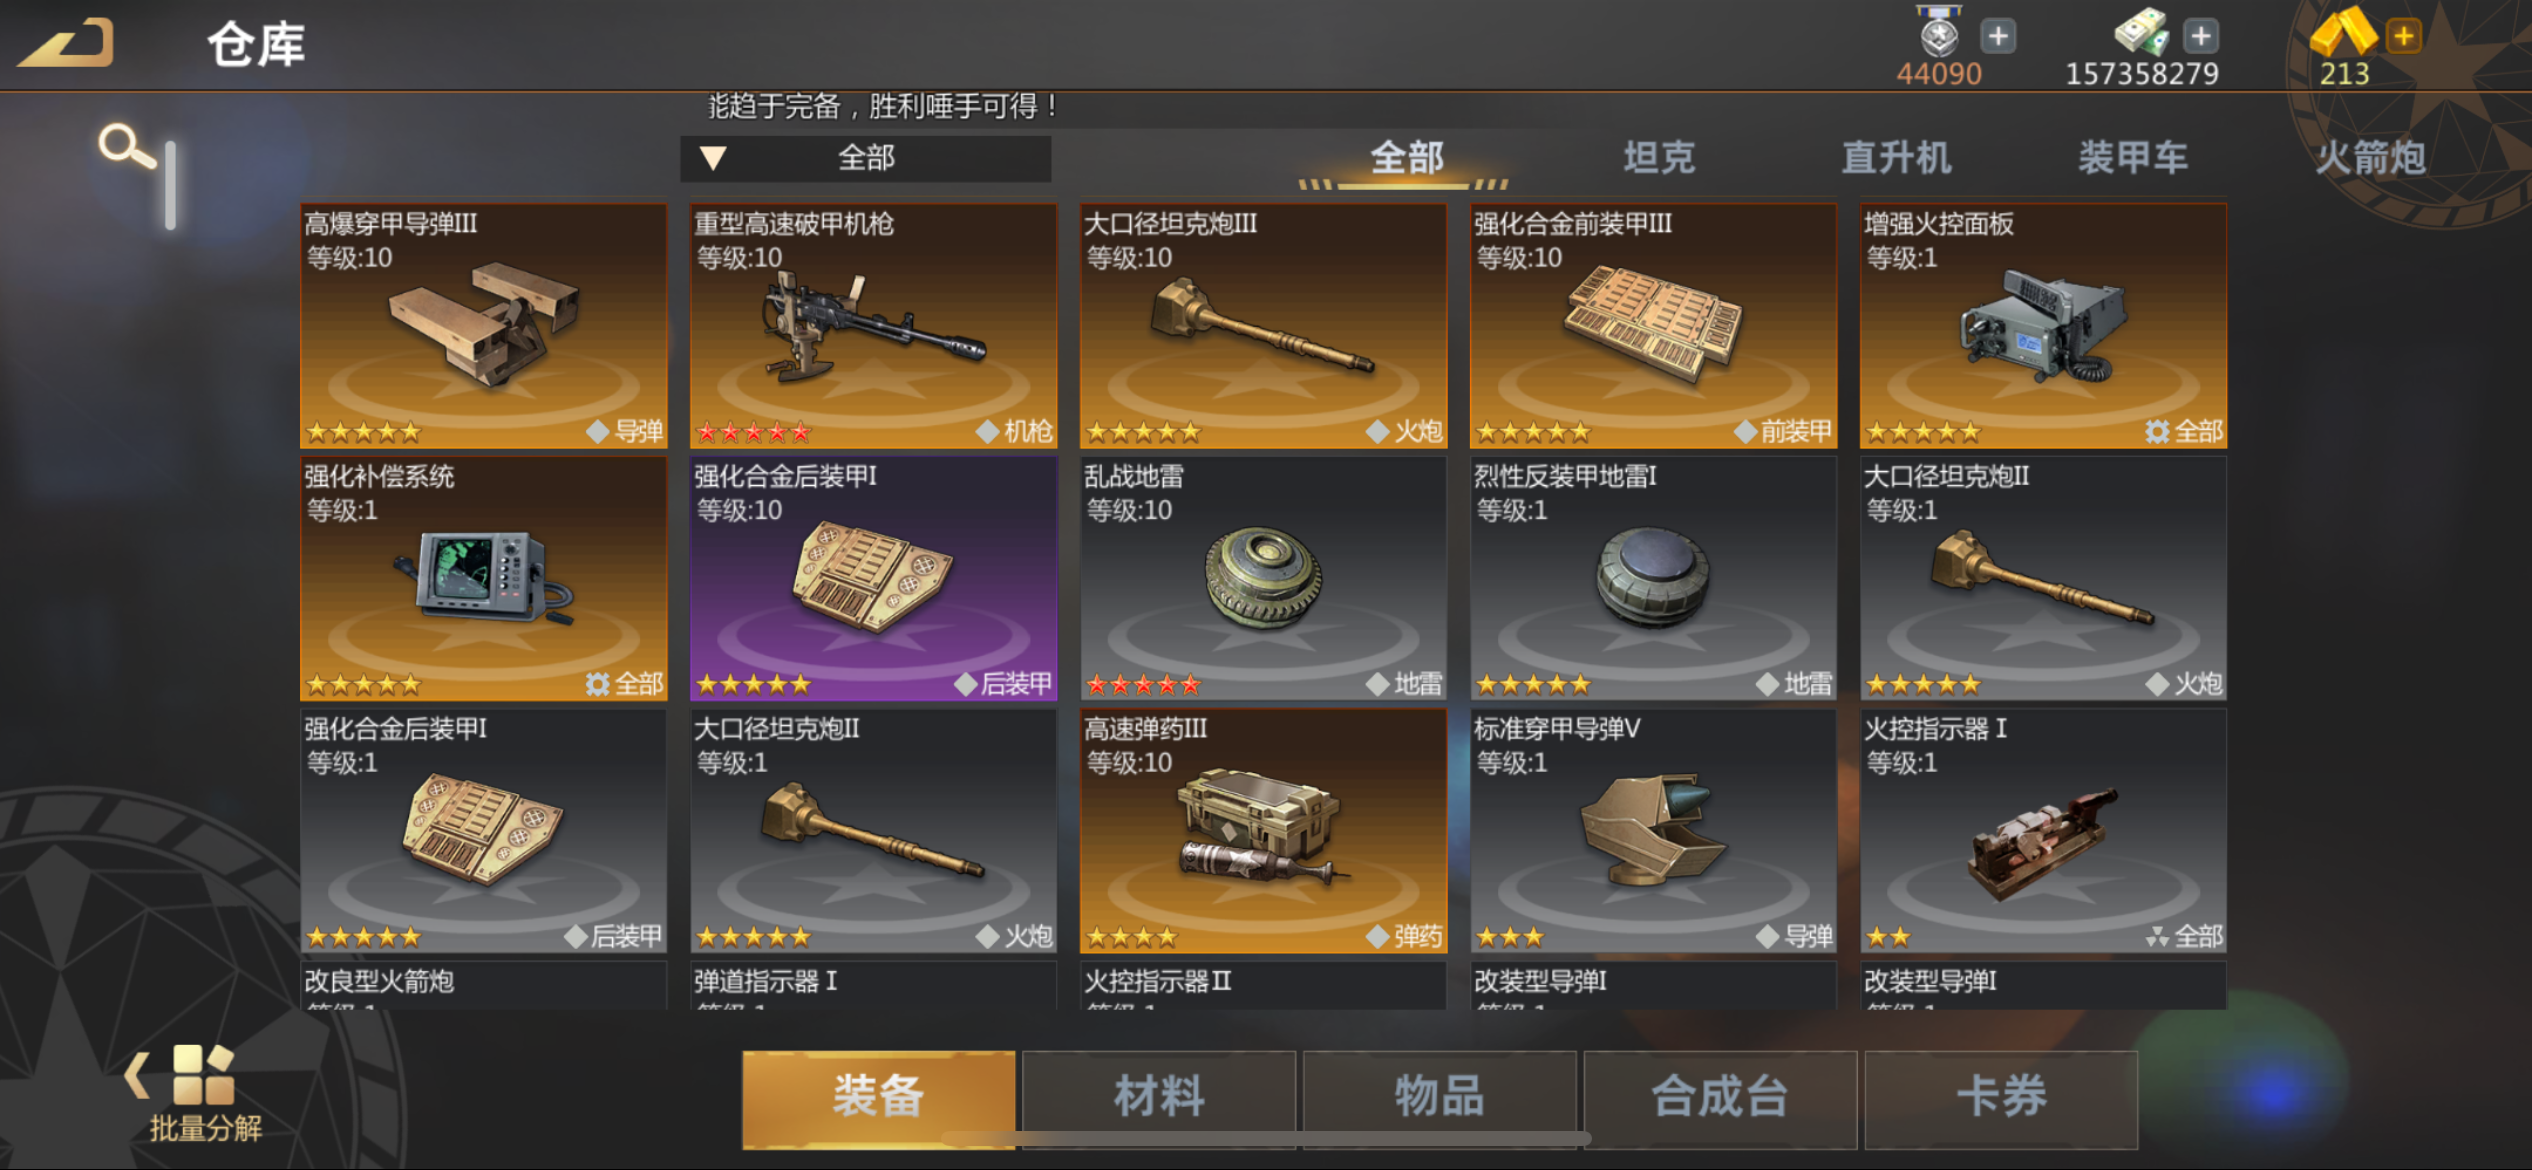Click the vertical slider bar beside search
The height and width of the screenshot is (1170, 2532).
[171, 186]
